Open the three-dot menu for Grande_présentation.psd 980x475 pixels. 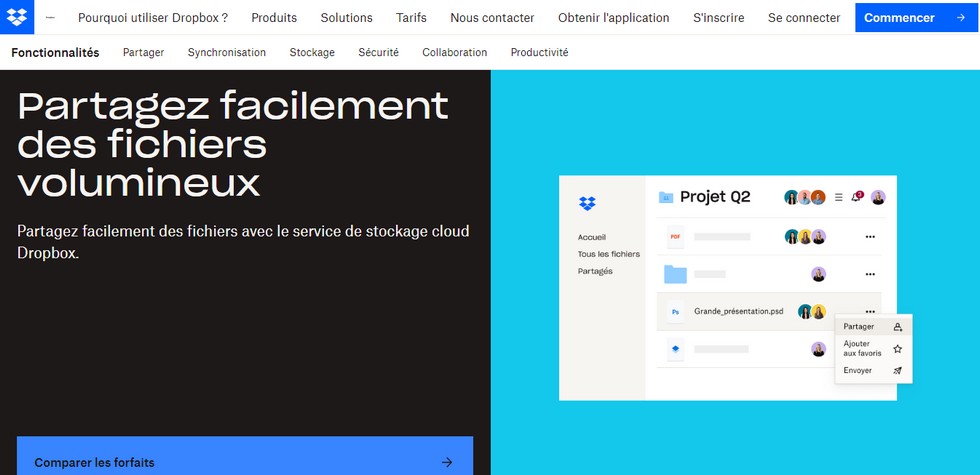(x=869, y=311)
